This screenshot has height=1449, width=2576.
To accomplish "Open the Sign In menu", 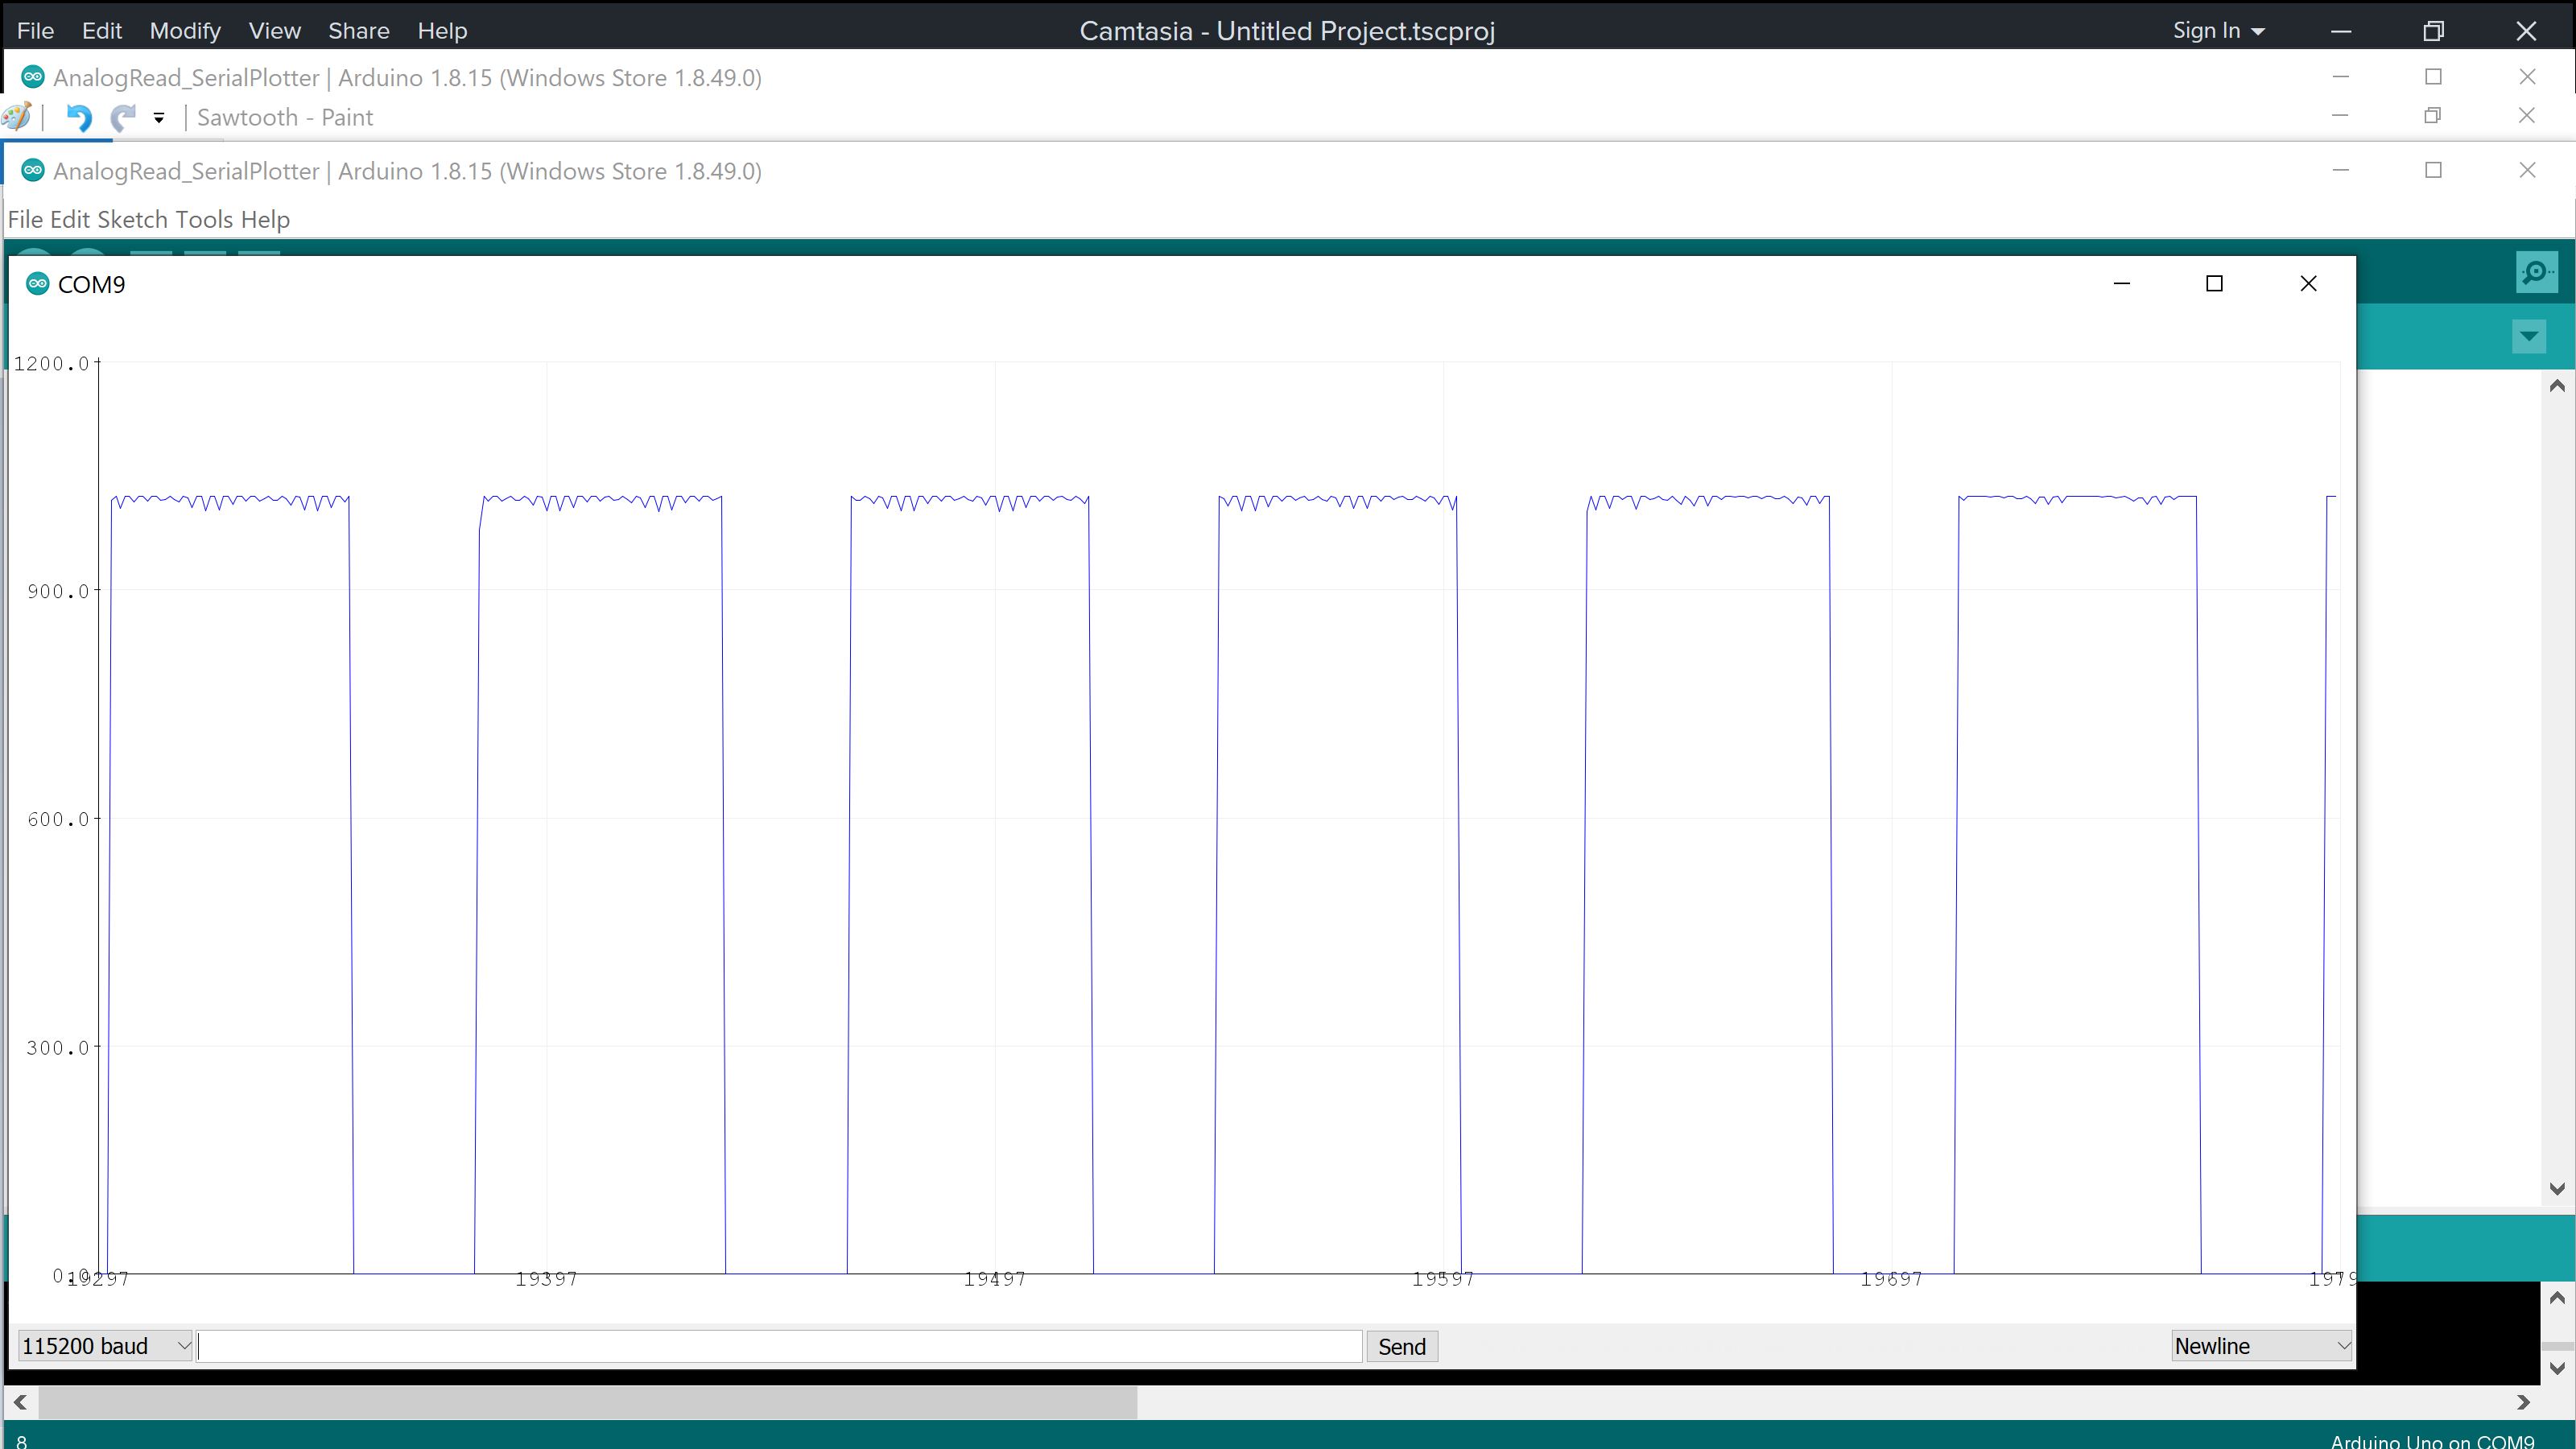I will [2217, 31].
